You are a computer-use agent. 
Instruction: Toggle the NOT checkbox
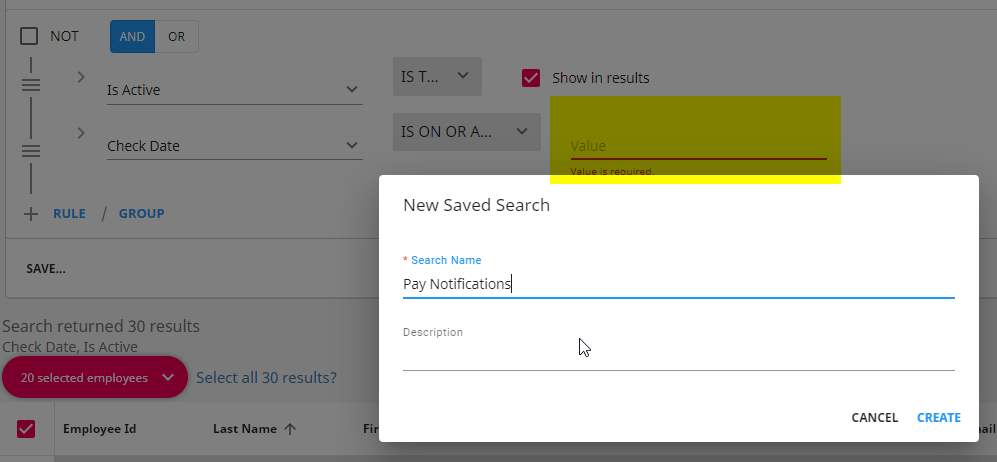[x=29, y=36]
